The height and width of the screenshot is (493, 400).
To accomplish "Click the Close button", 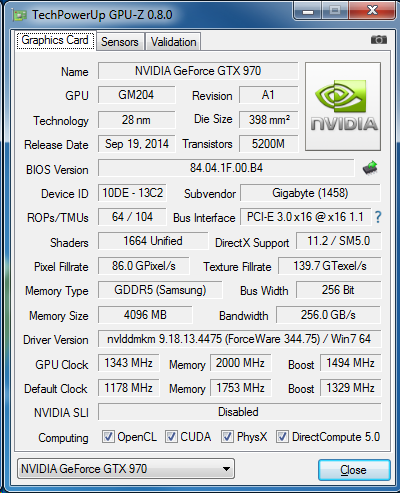I will click(354, 470).
